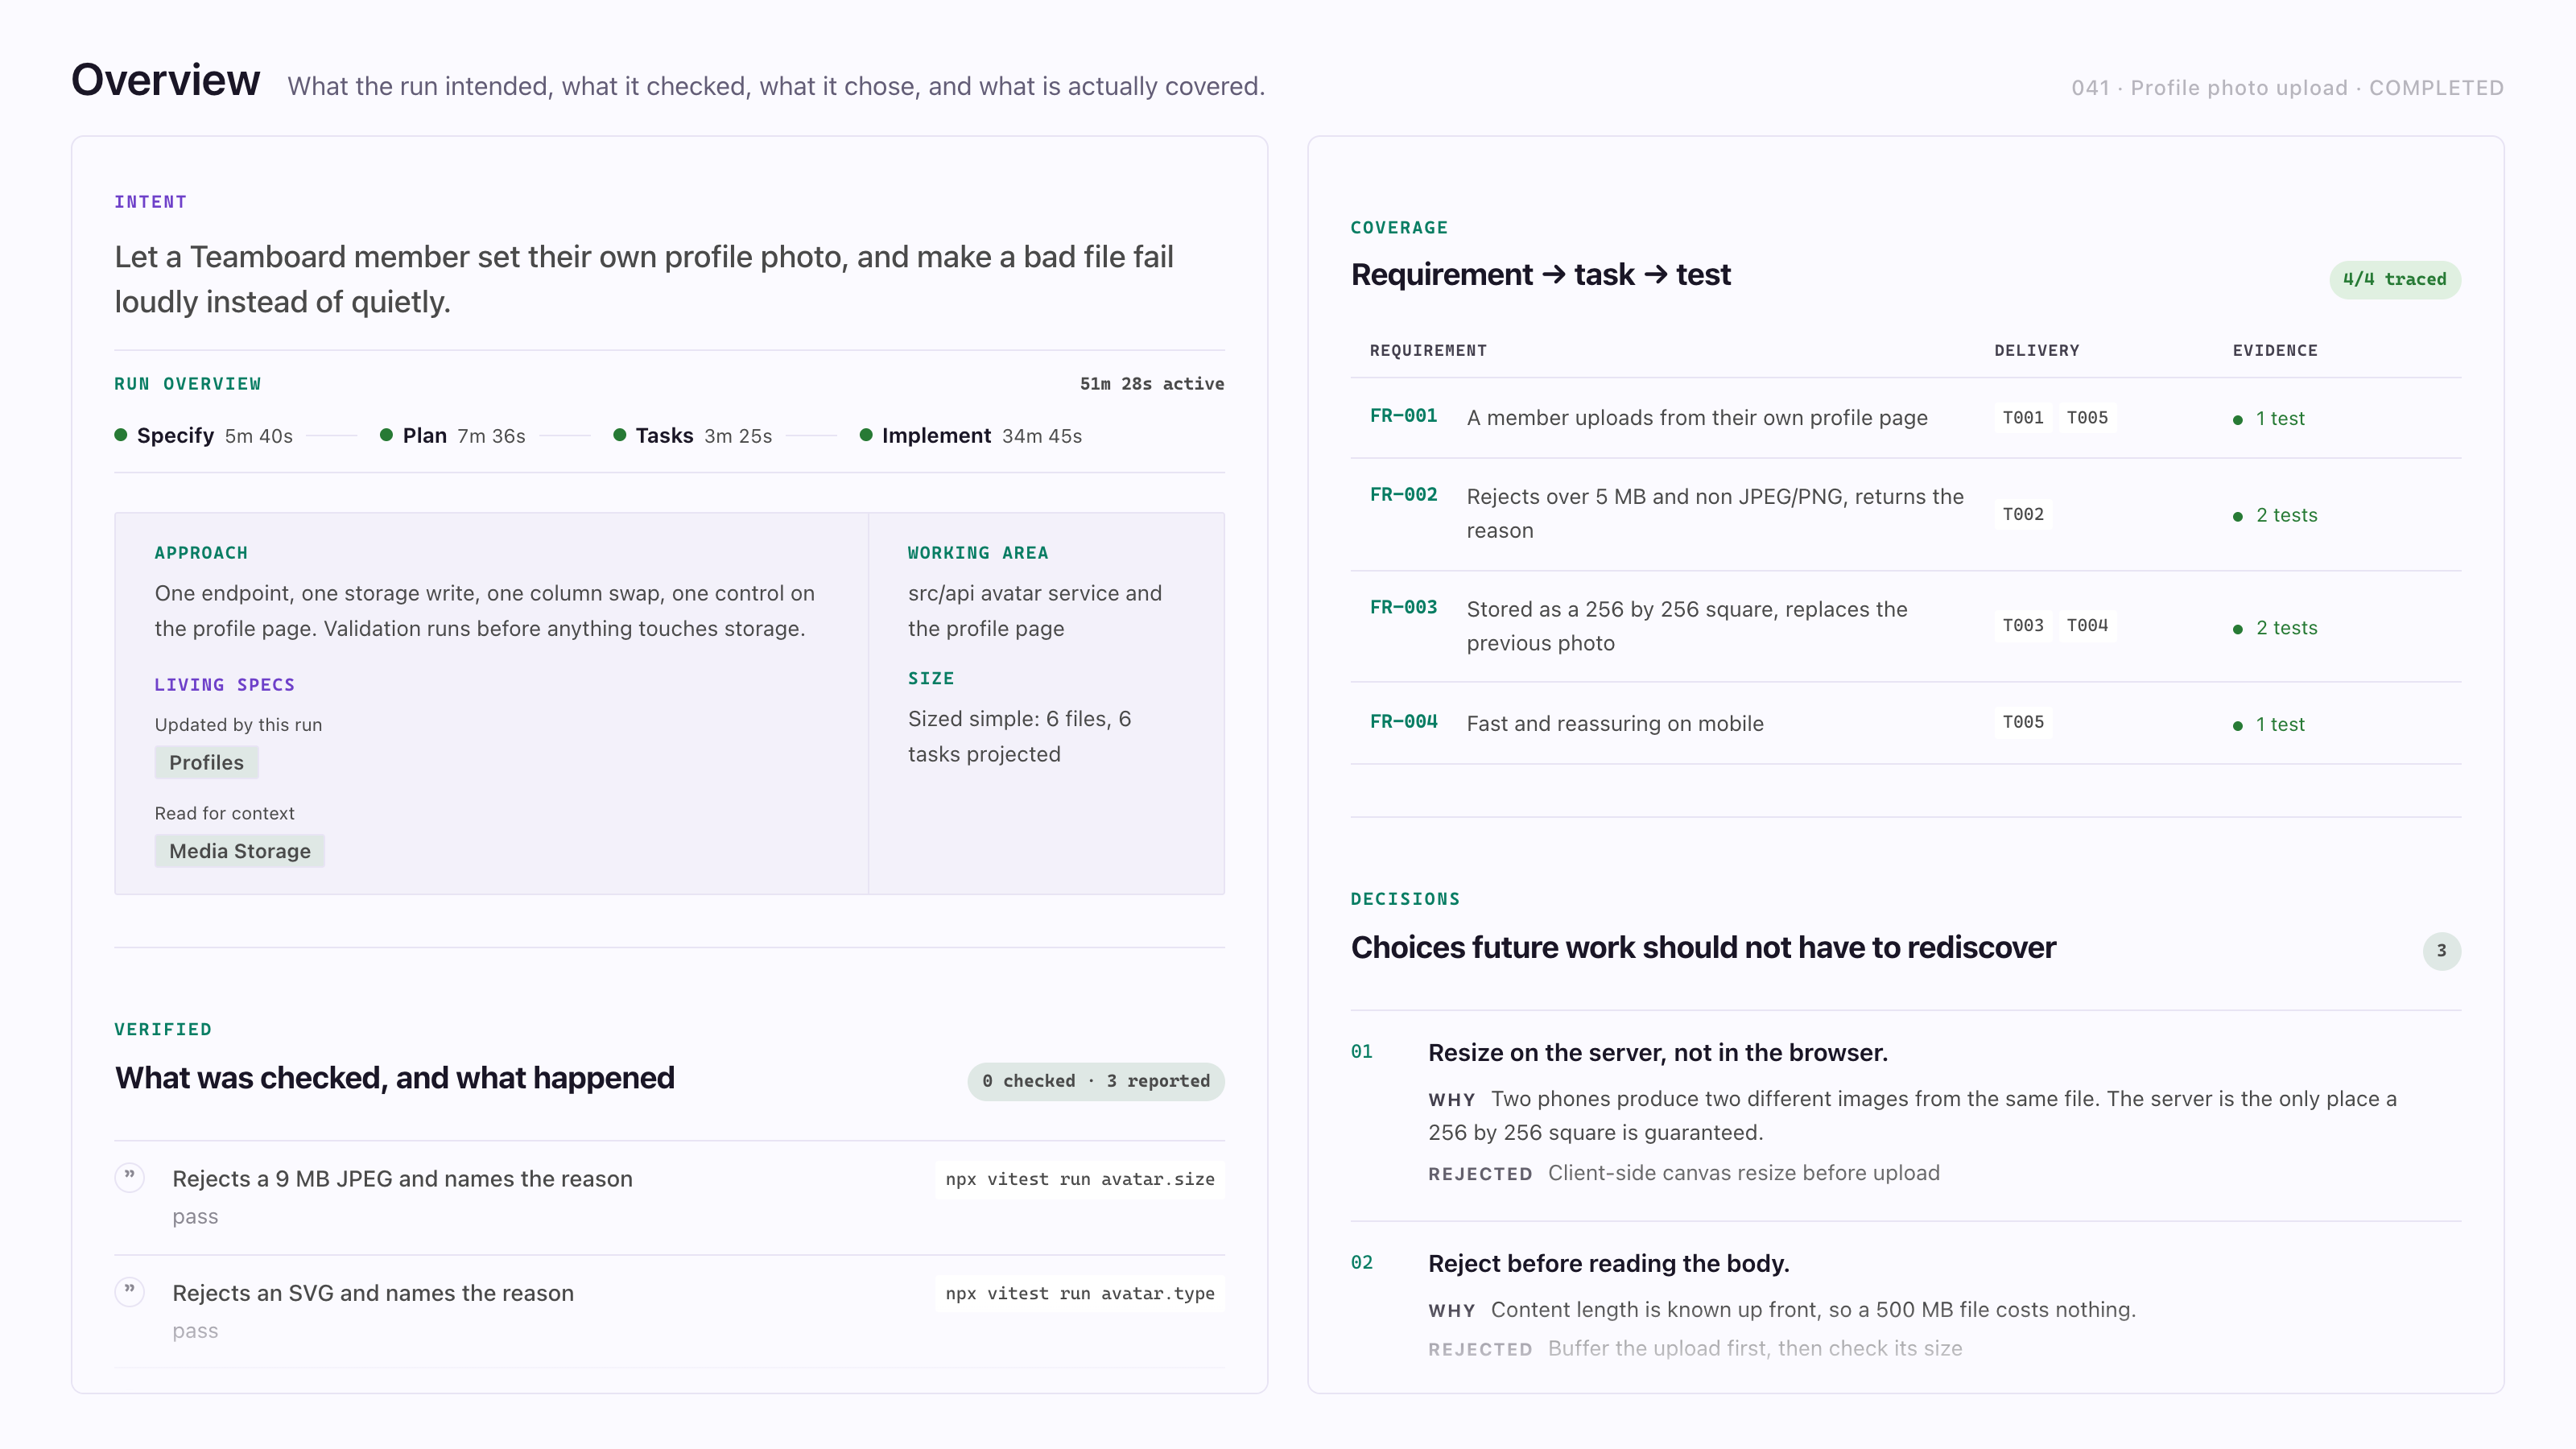Viewport: 2576px width, 1449px height.
Task: Select the Plan phase step
Action: pos(453,435)
